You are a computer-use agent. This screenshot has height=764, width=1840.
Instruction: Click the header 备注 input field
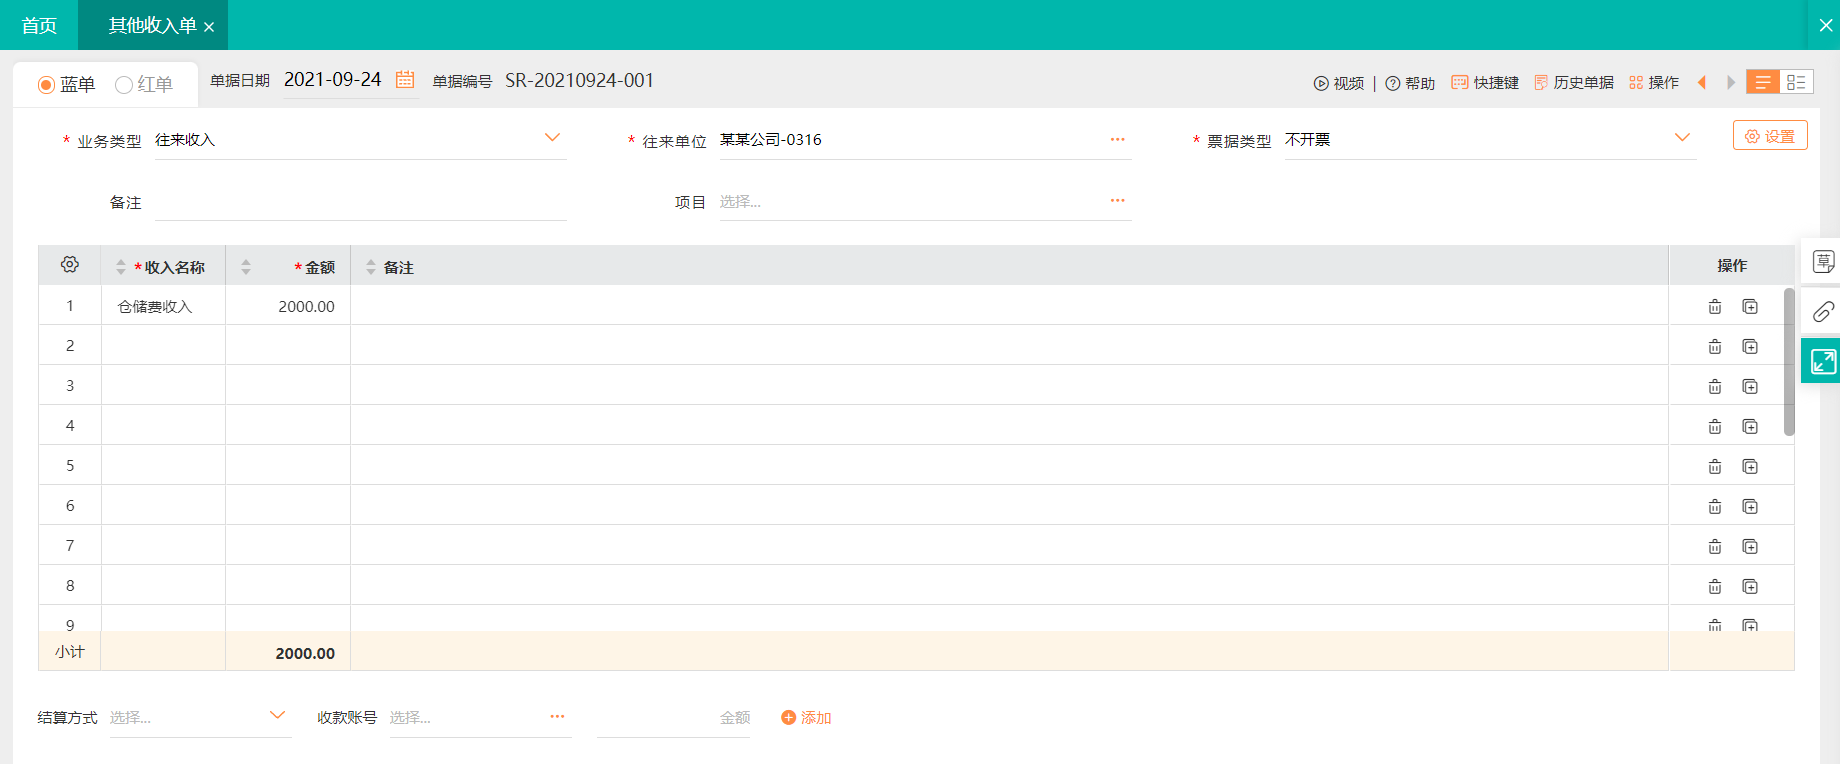point(361,202)
